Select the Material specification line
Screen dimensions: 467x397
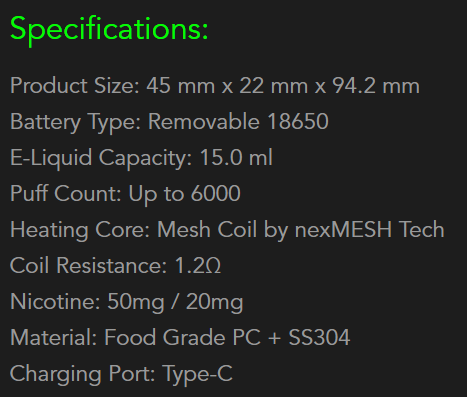(180, 338)
